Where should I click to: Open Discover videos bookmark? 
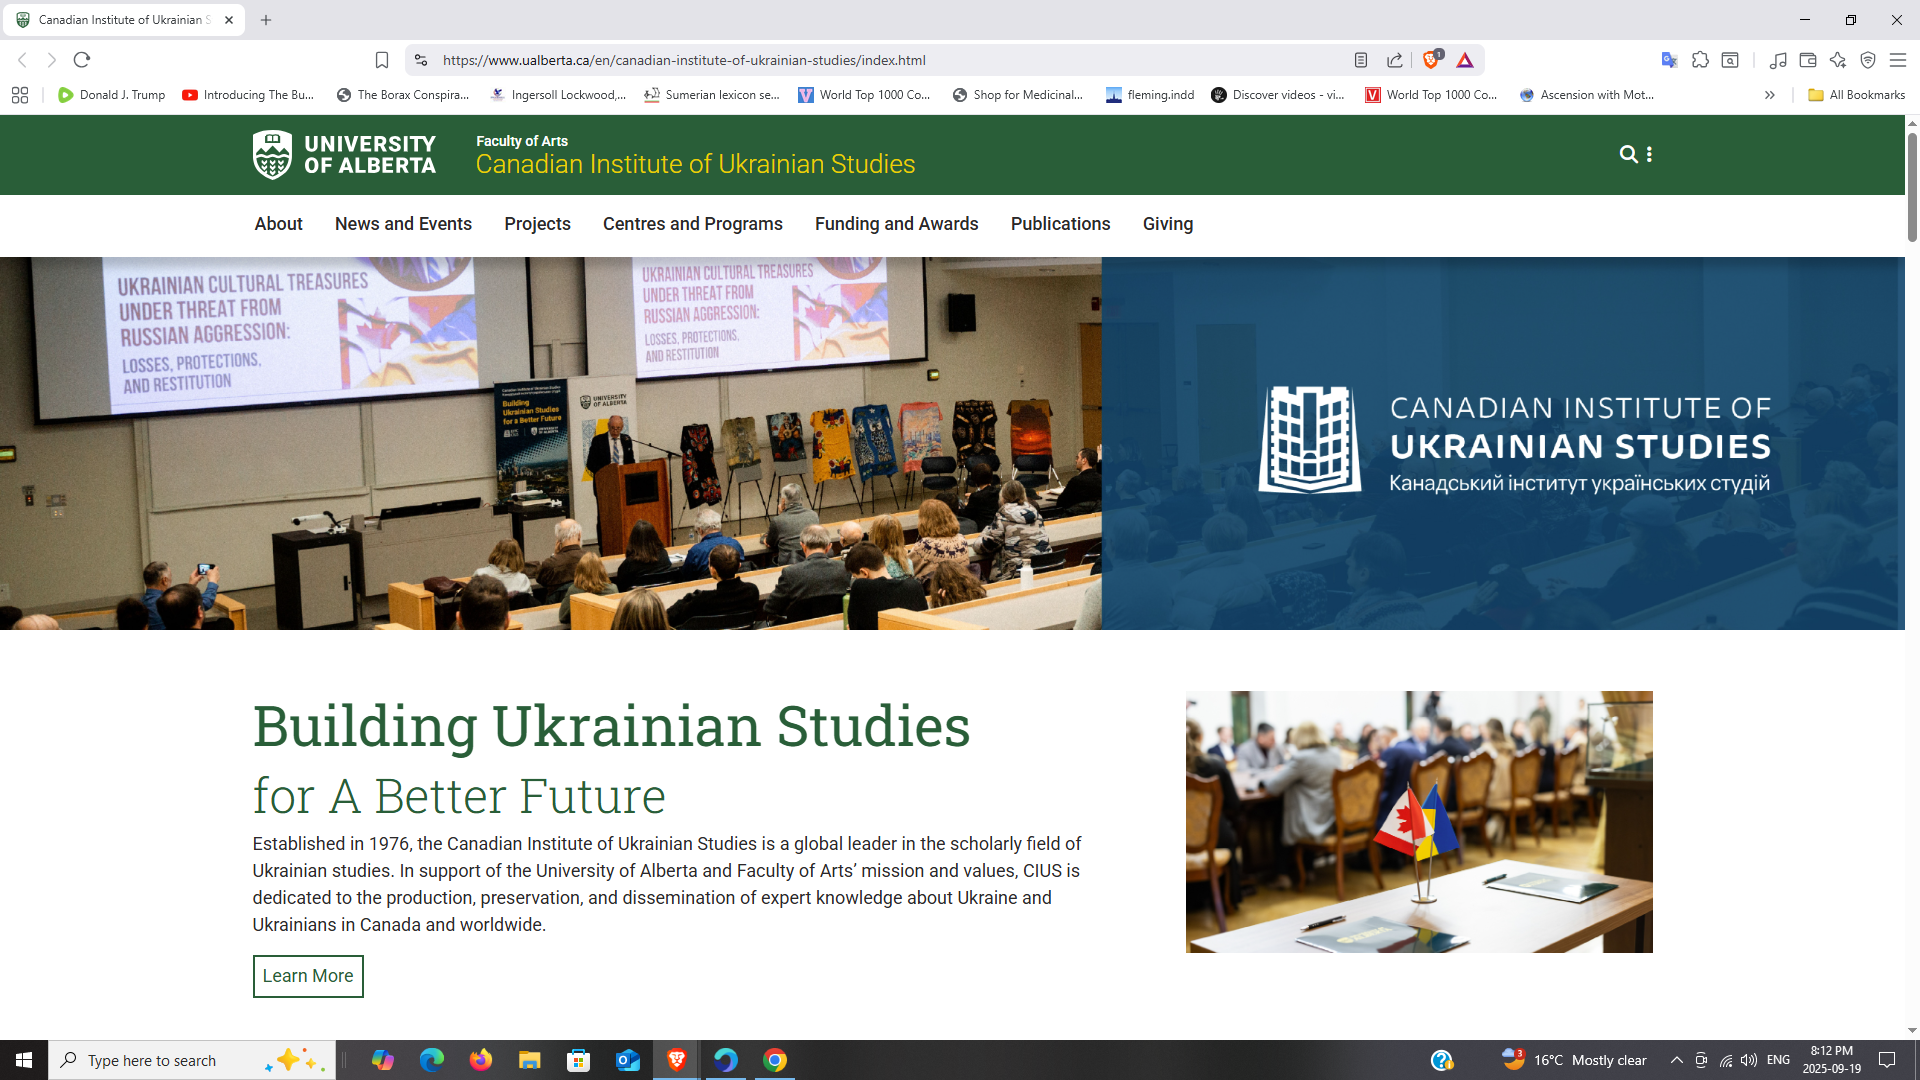tap(1278, 95)
